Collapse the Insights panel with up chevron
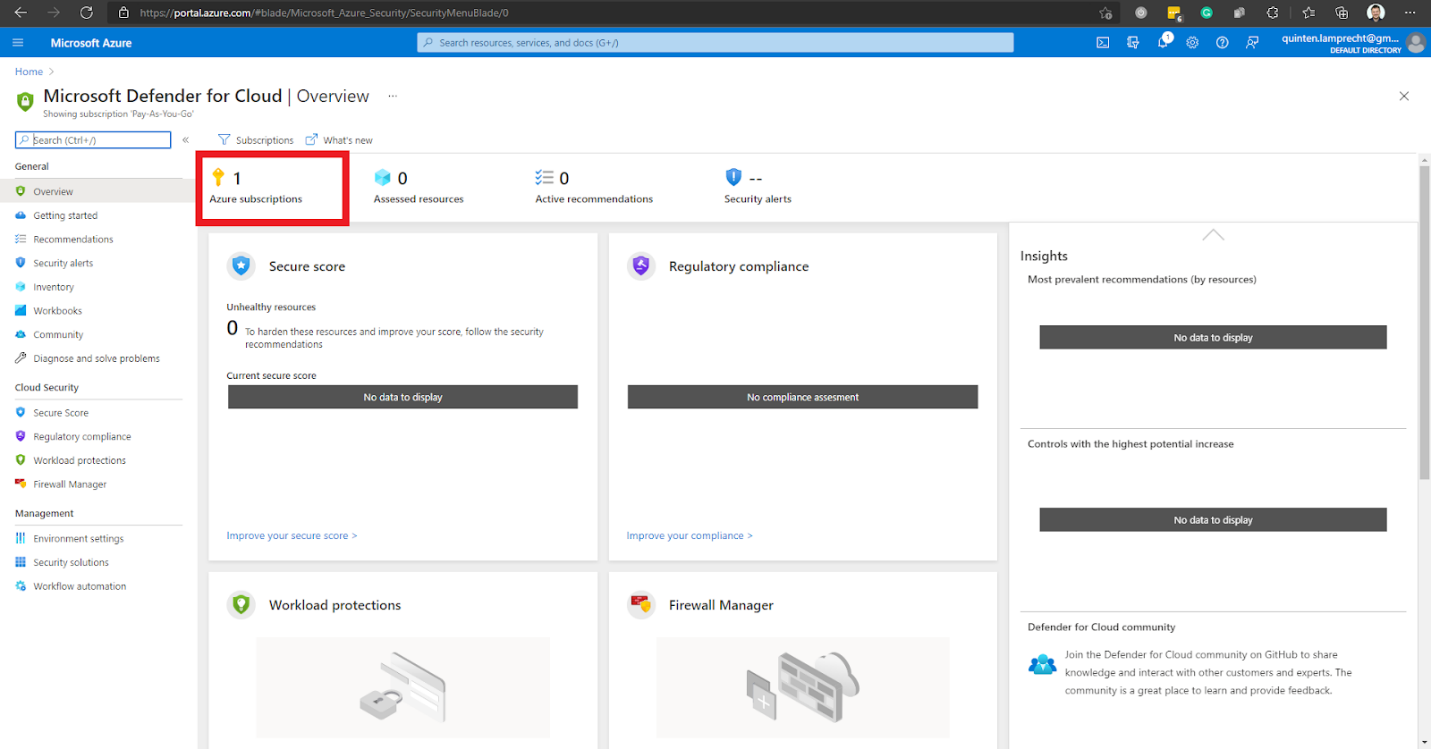 [x=1213, y=234]
